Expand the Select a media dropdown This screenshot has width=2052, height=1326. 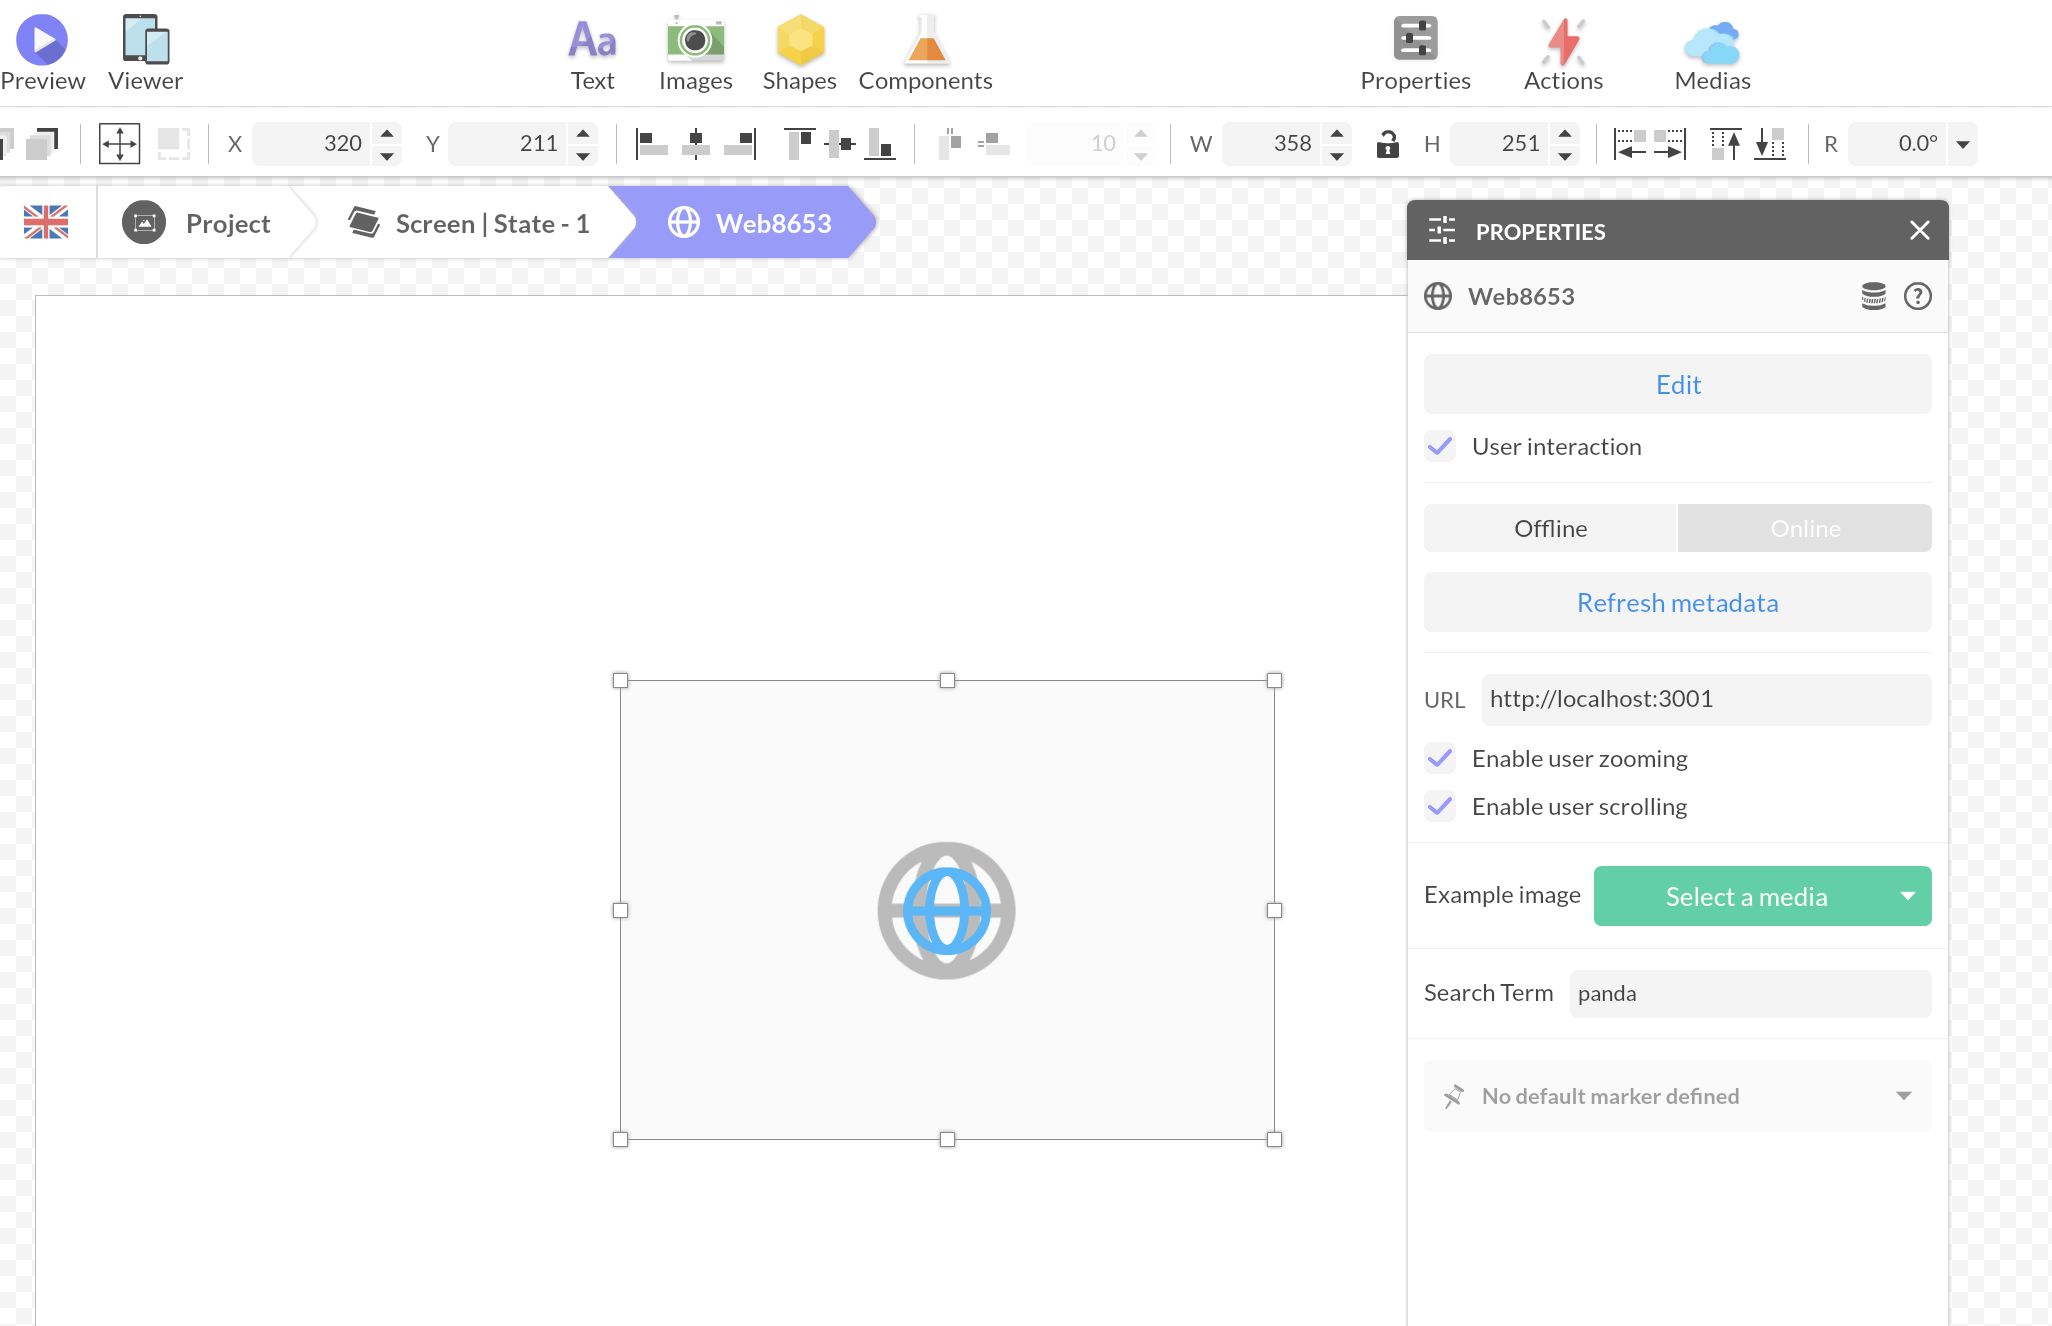coord(1907,896)
